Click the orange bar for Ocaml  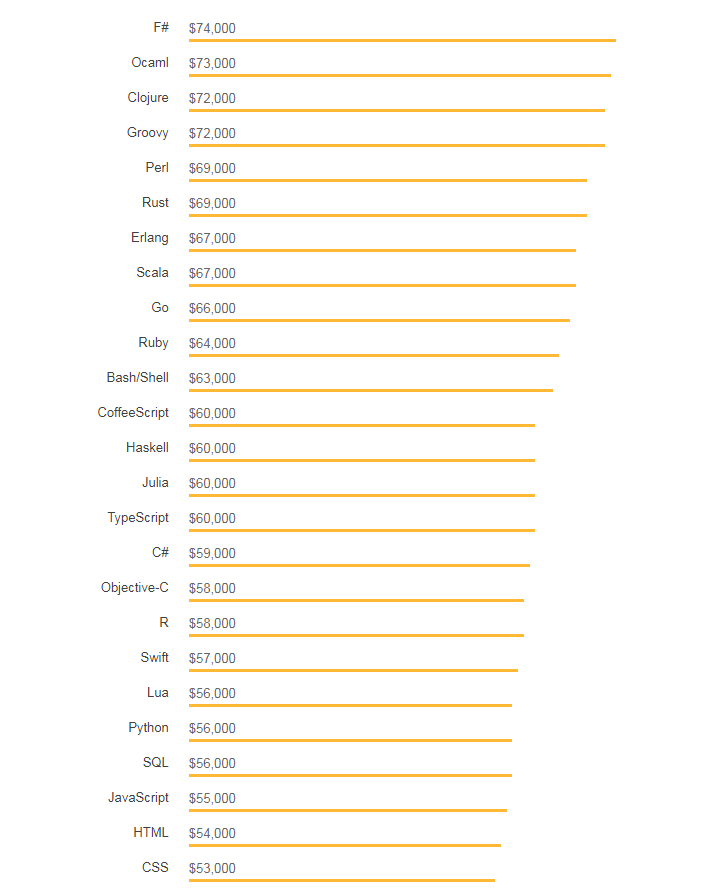(x=399, y=75)
